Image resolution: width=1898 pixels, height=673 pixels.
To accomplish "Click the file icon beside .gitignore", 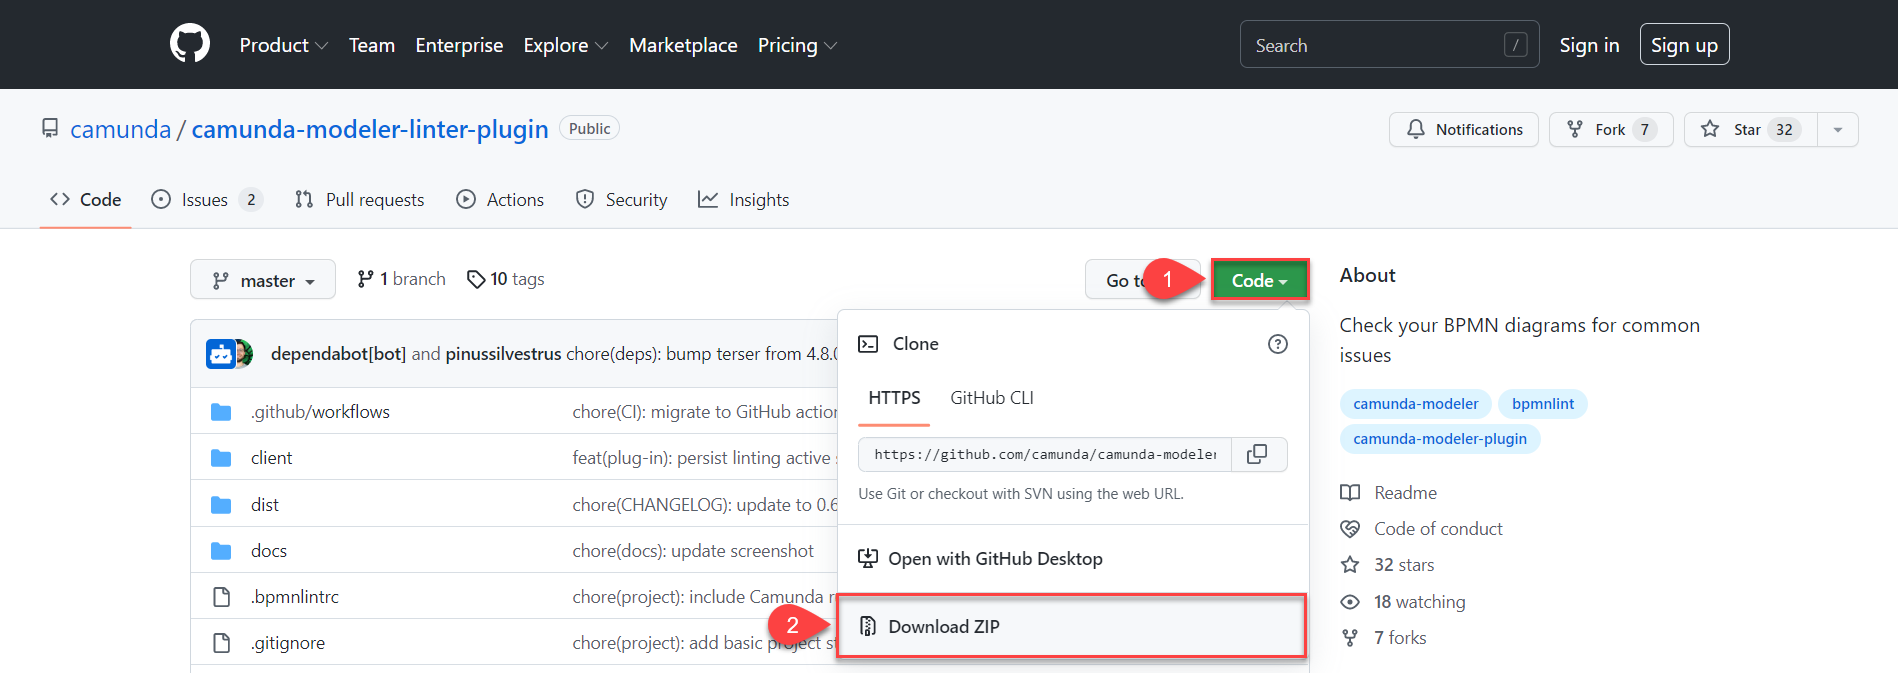I will 221,643.
